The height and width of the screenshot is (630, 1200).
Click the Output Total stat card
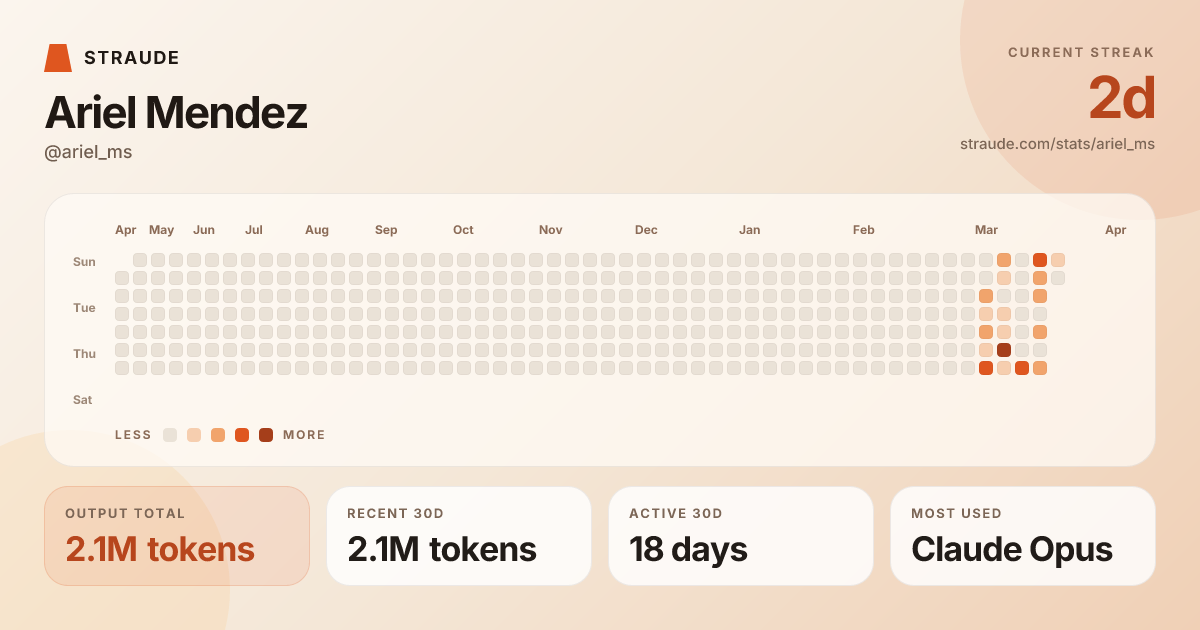177,536
